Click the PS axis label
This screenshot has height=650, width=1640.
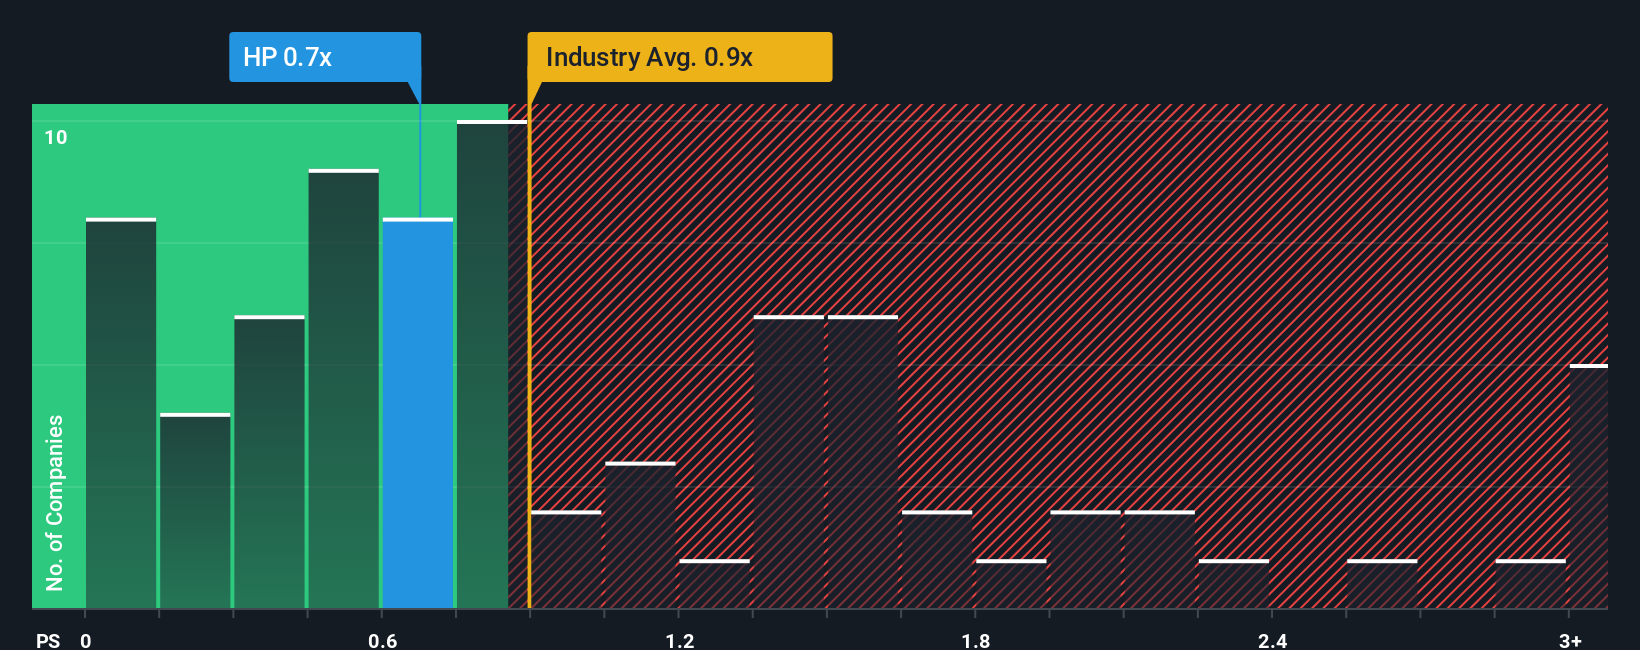pyautogui.click(x=48, y=641)
